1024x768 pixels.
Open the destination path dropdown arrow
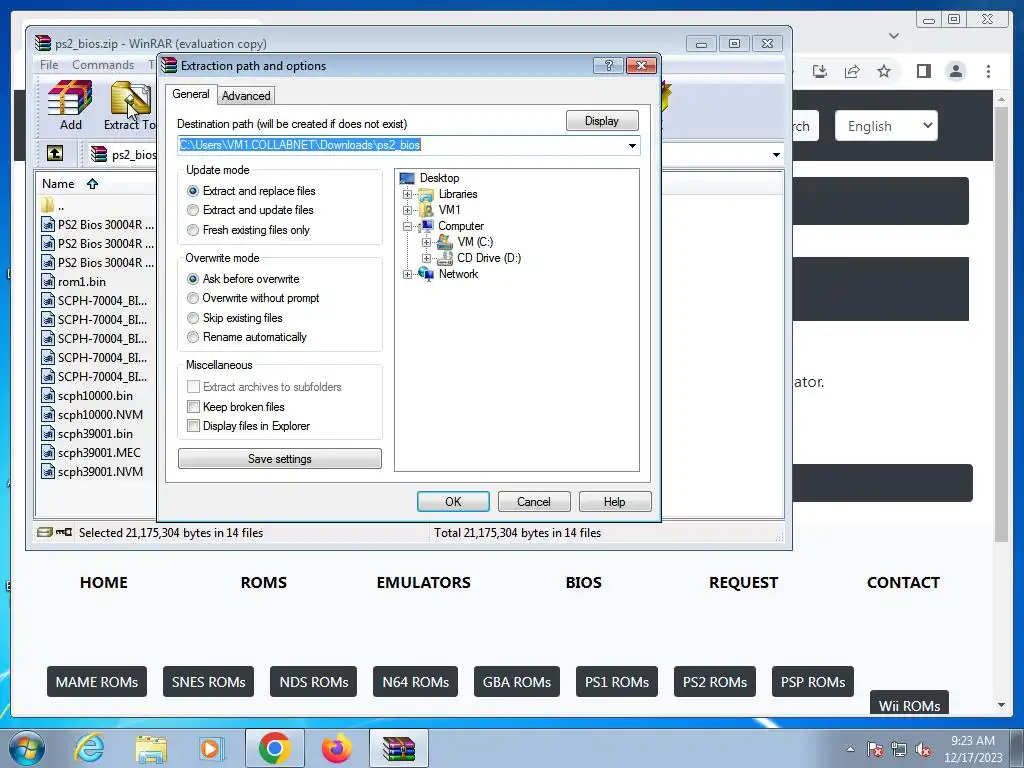[632, 145]
